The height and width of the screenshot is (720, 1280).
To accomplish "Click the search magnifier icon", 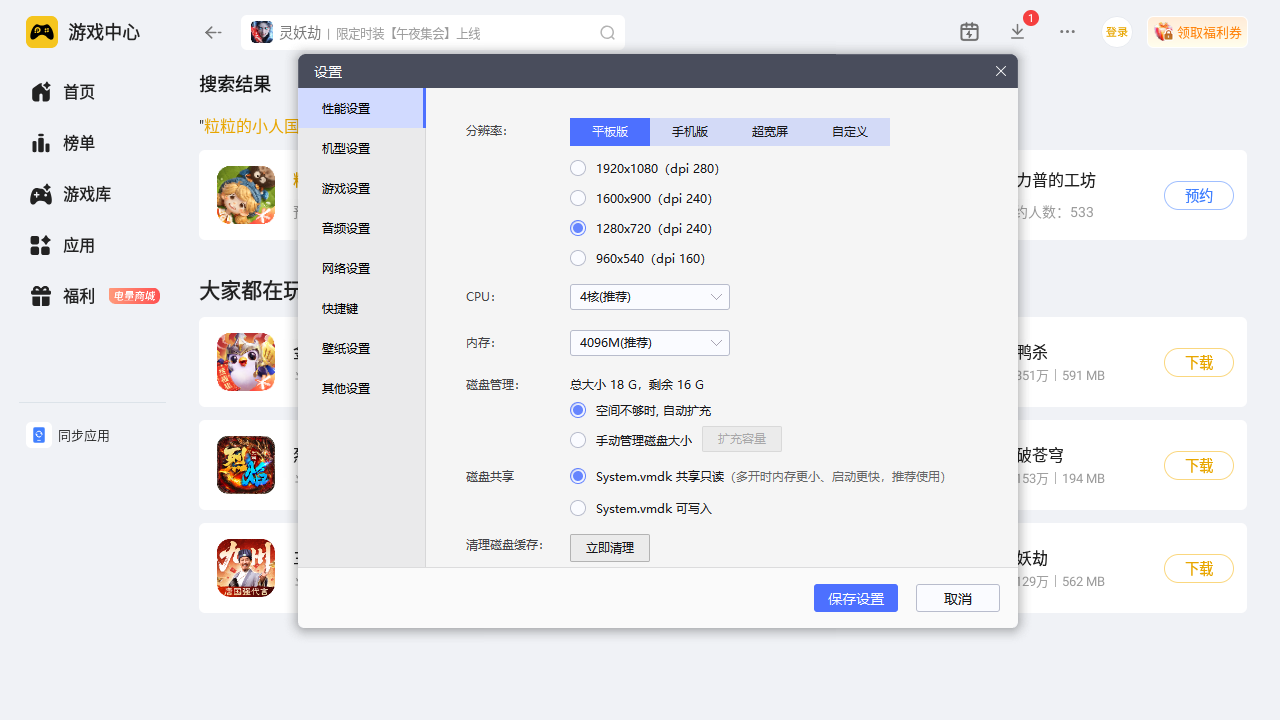I will click(607, 33).
